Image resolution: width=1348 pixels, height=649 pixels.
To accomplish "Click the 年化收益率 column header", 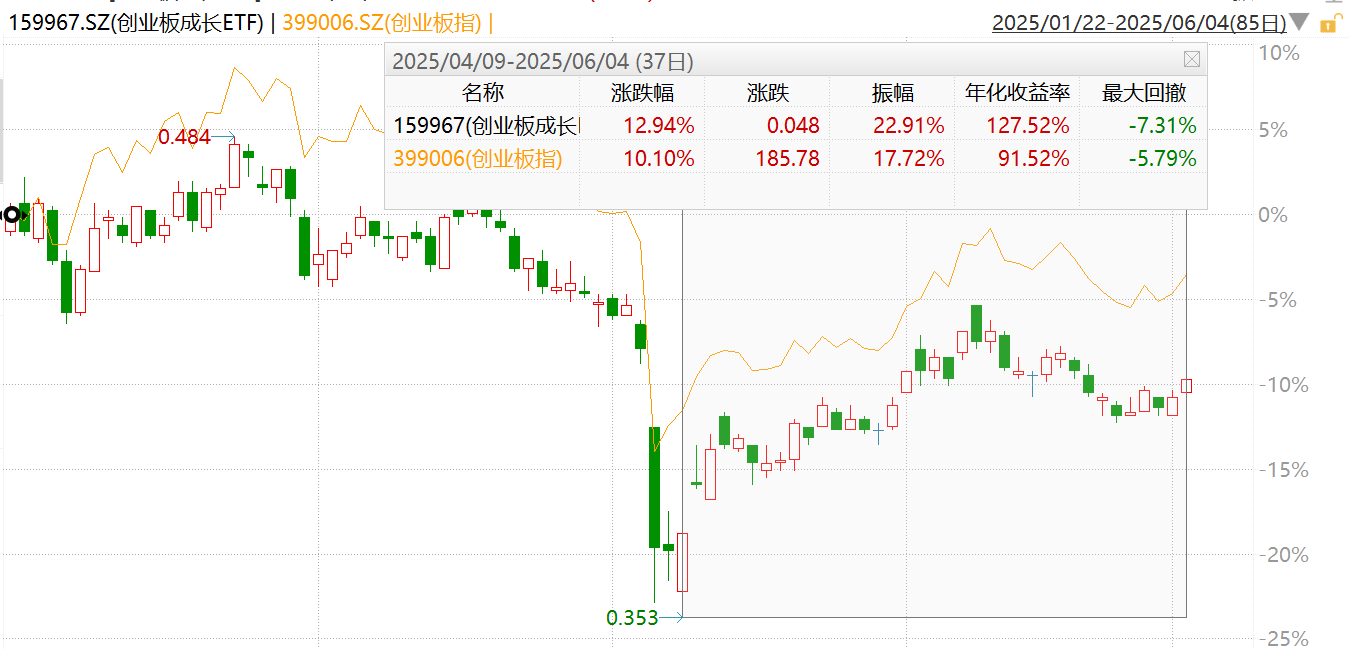I will pos(1018,93).
